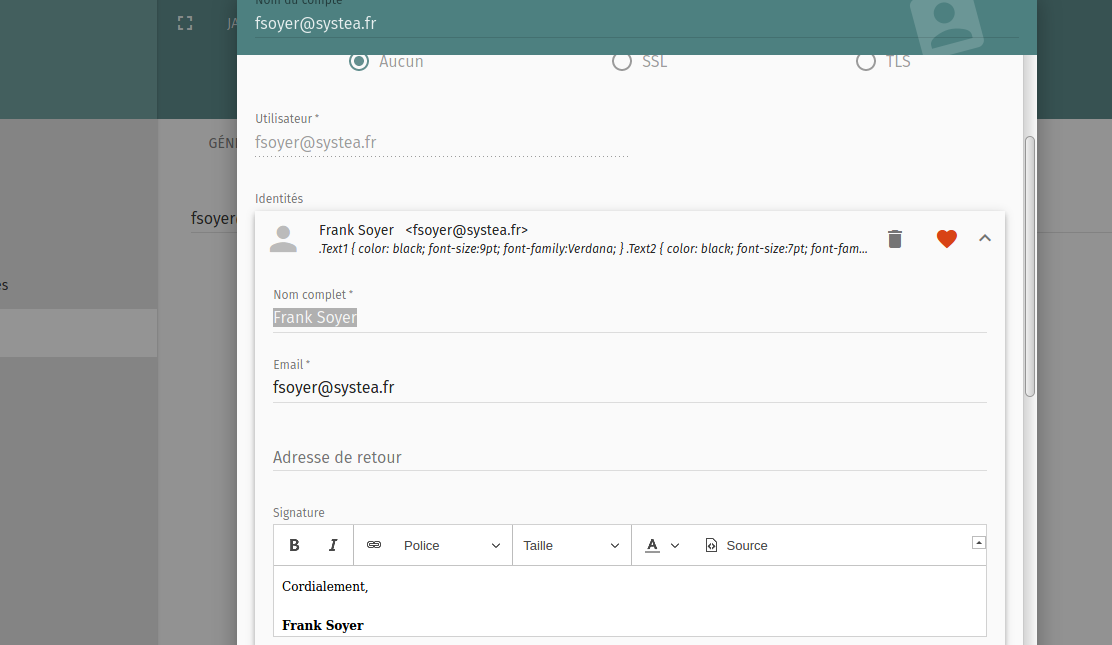Select the TLS encryption option
The image size is (1112, 645).
(866, 62)
